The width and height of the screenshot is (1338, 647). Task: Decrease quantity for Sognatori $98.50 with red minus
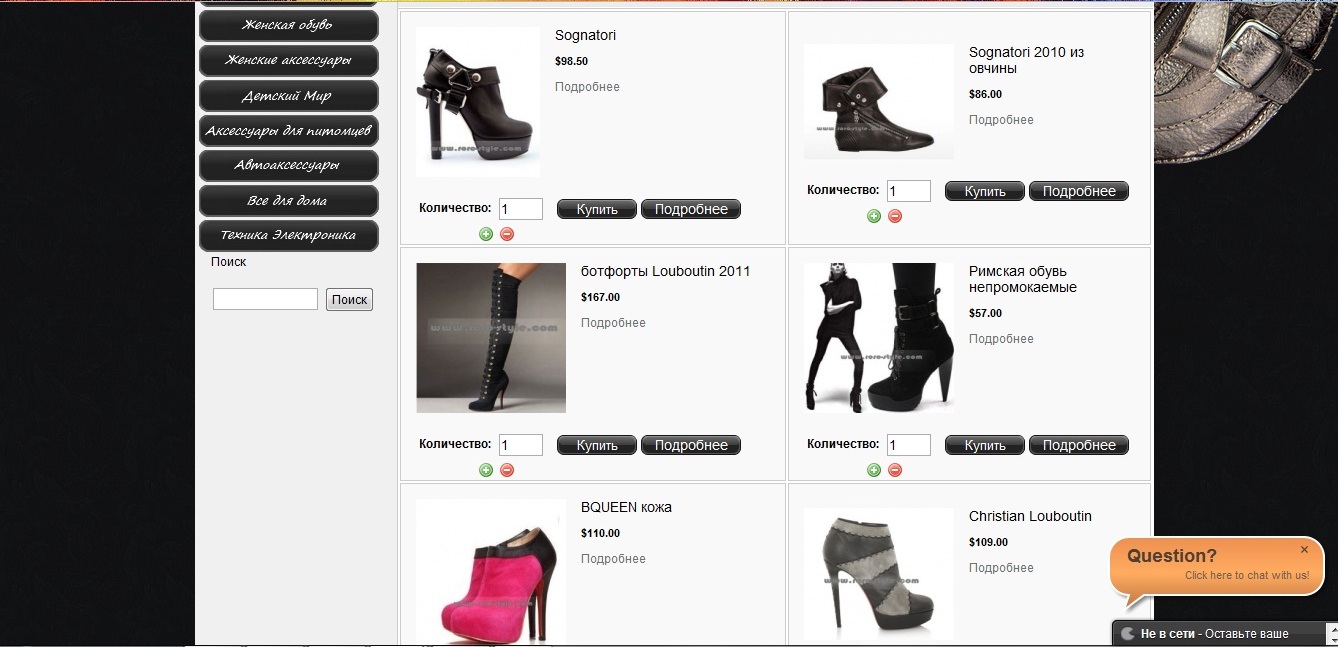click(507, 234)
